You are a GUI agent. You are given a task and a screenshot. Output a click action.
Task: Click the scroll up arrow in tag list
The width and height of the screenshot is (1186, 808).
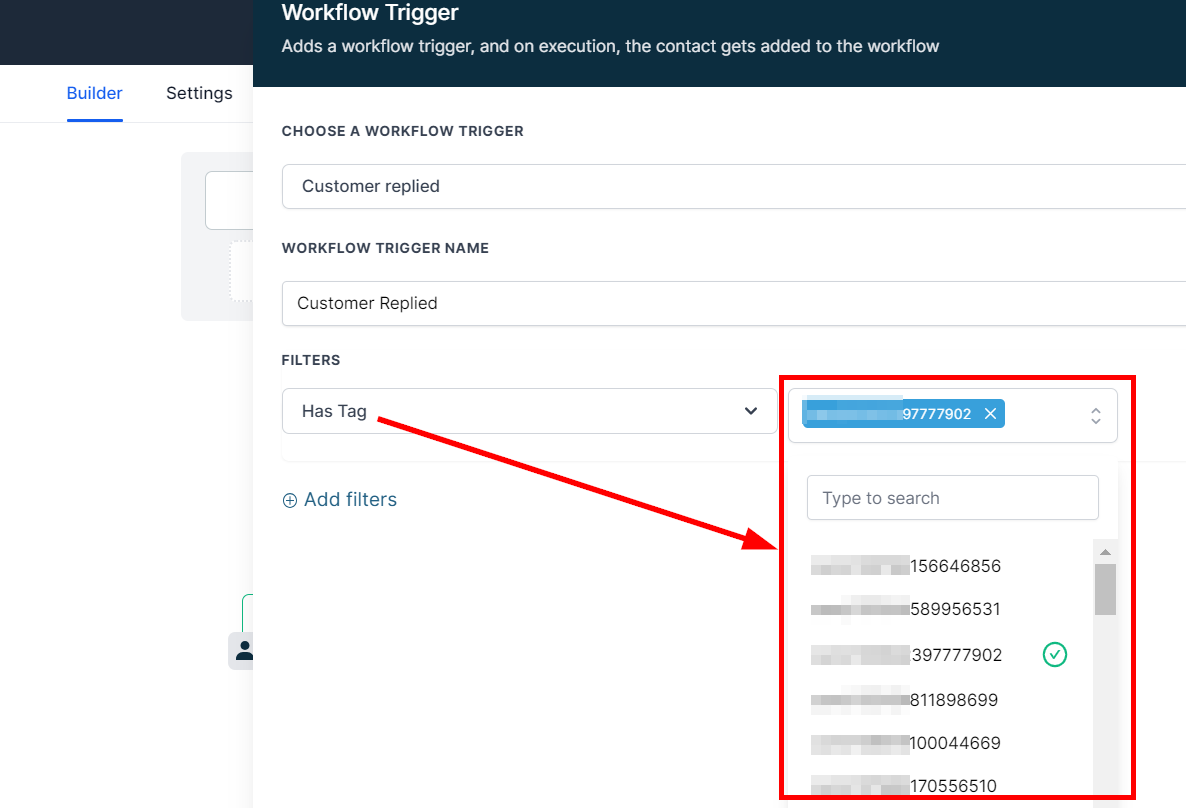pyautogui.click(x=1105, y=552)
